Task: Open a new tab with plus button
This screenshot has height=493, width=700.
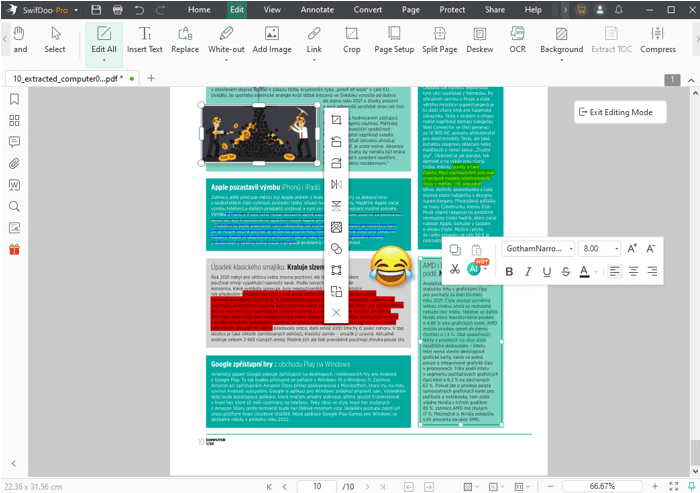Action: pyautogui.click(x=151, y=79)
